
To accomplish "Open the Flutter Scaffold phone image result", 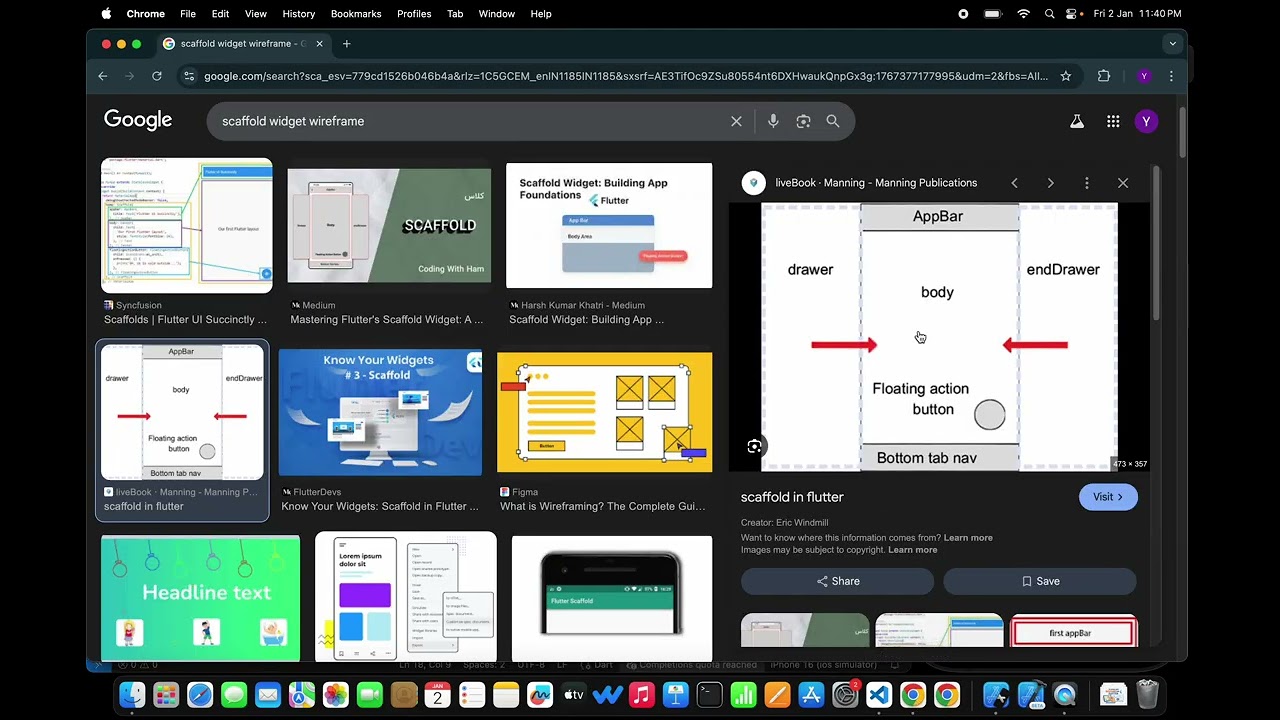I will [612, 598].
